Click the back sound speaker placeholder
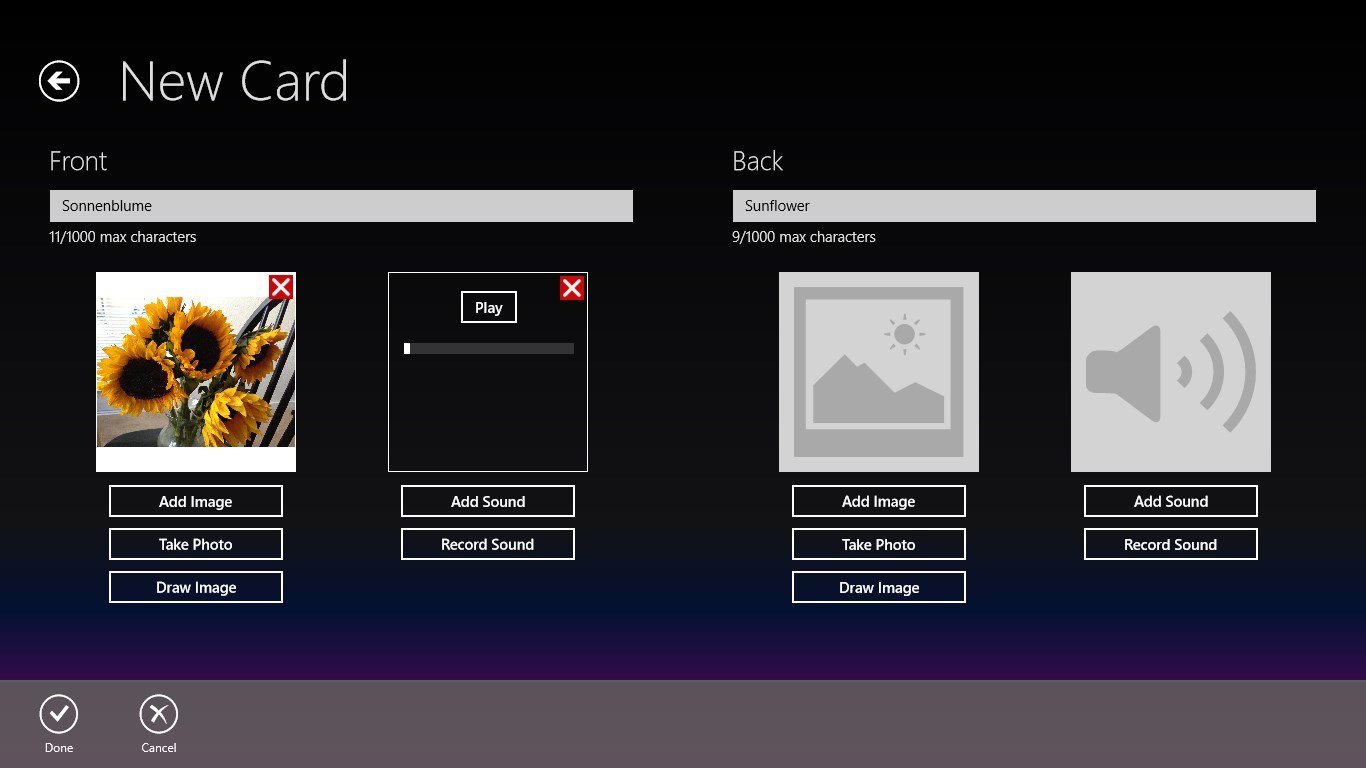Viewport: 1366px width, 768px height. click(1170, 372)
